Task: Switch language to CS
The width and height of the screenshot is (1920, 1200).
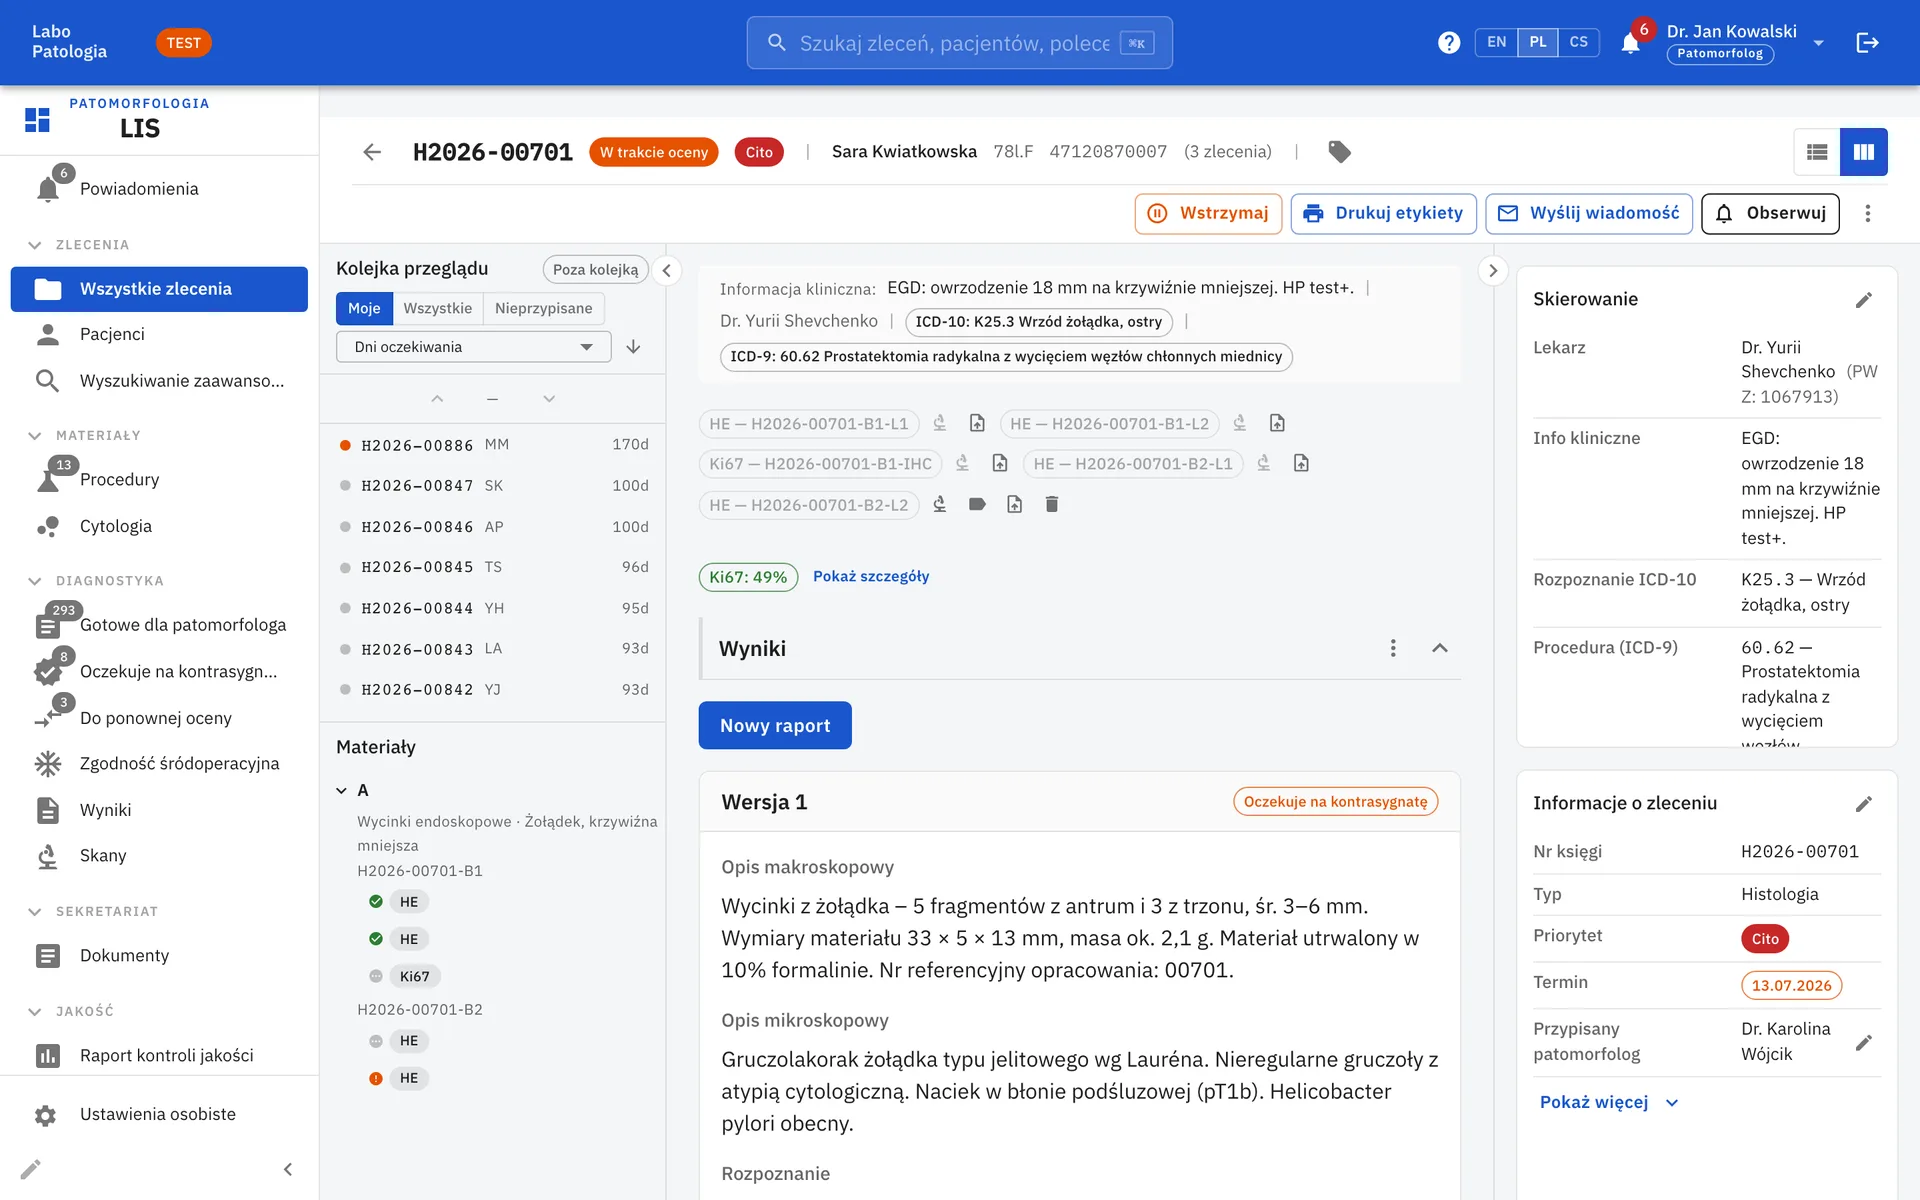Action: click(1579, 42)
